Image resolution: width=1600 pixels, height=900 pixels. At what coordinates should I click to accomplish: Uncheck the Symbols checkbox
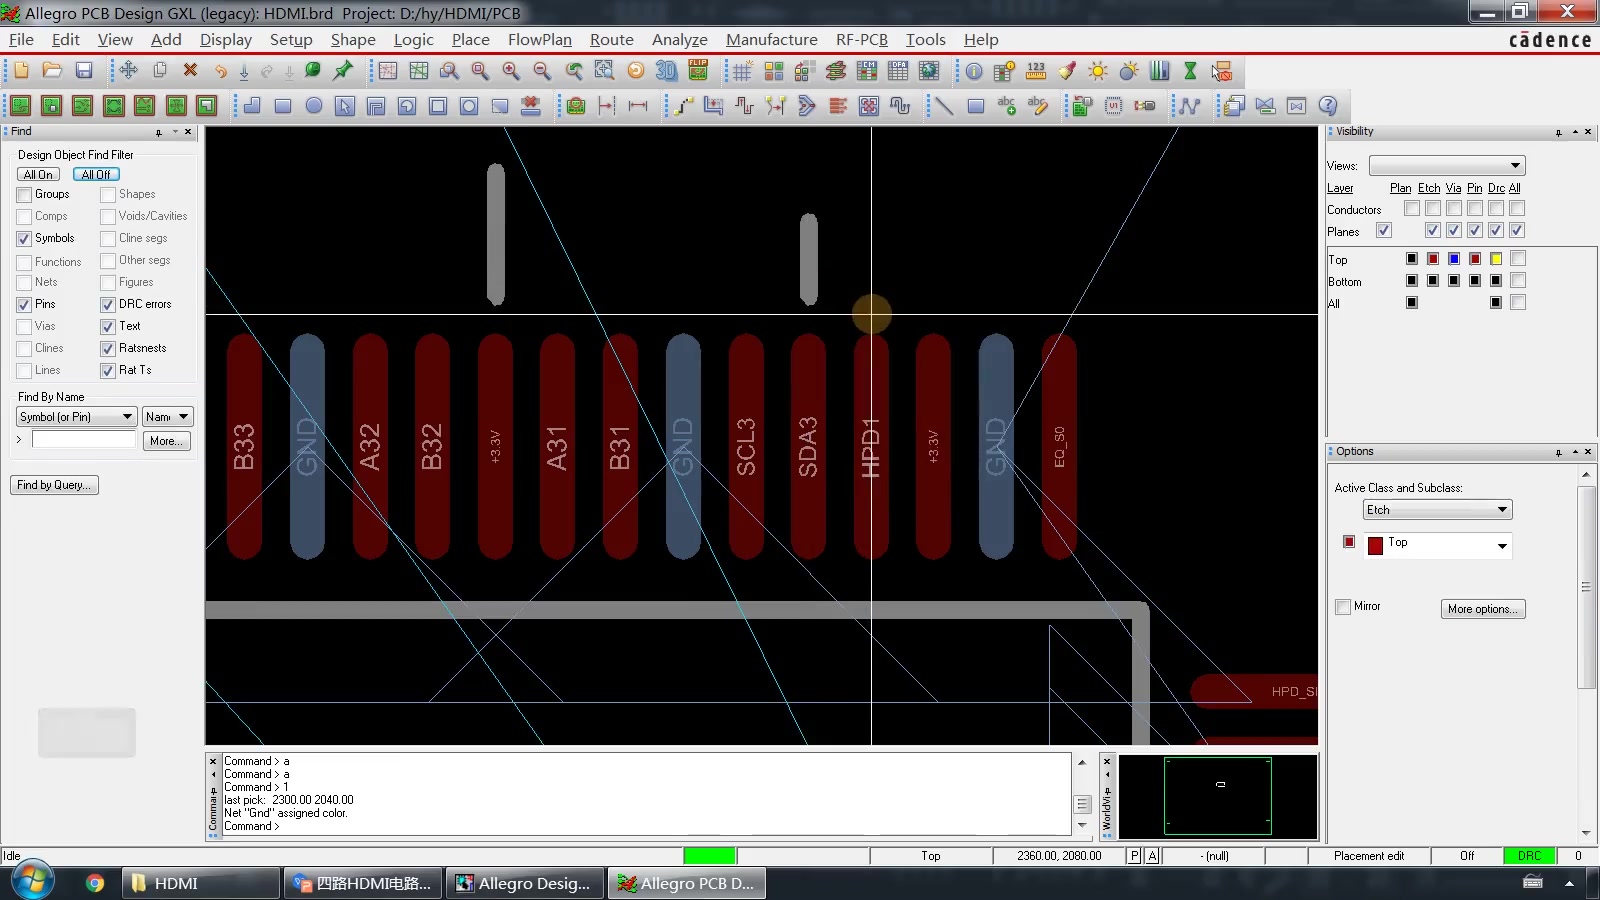pyautogui.click(x=24, y=239)
